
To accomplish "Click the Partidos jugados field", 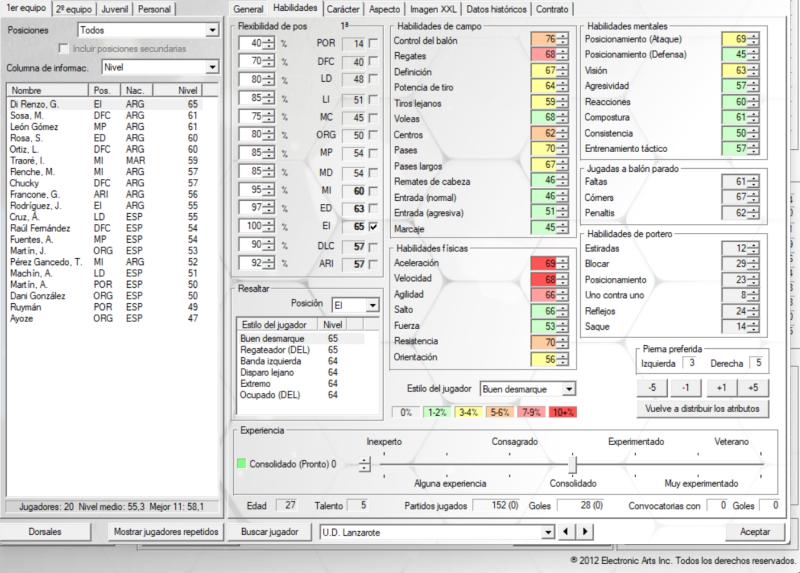I will (496, 505).
